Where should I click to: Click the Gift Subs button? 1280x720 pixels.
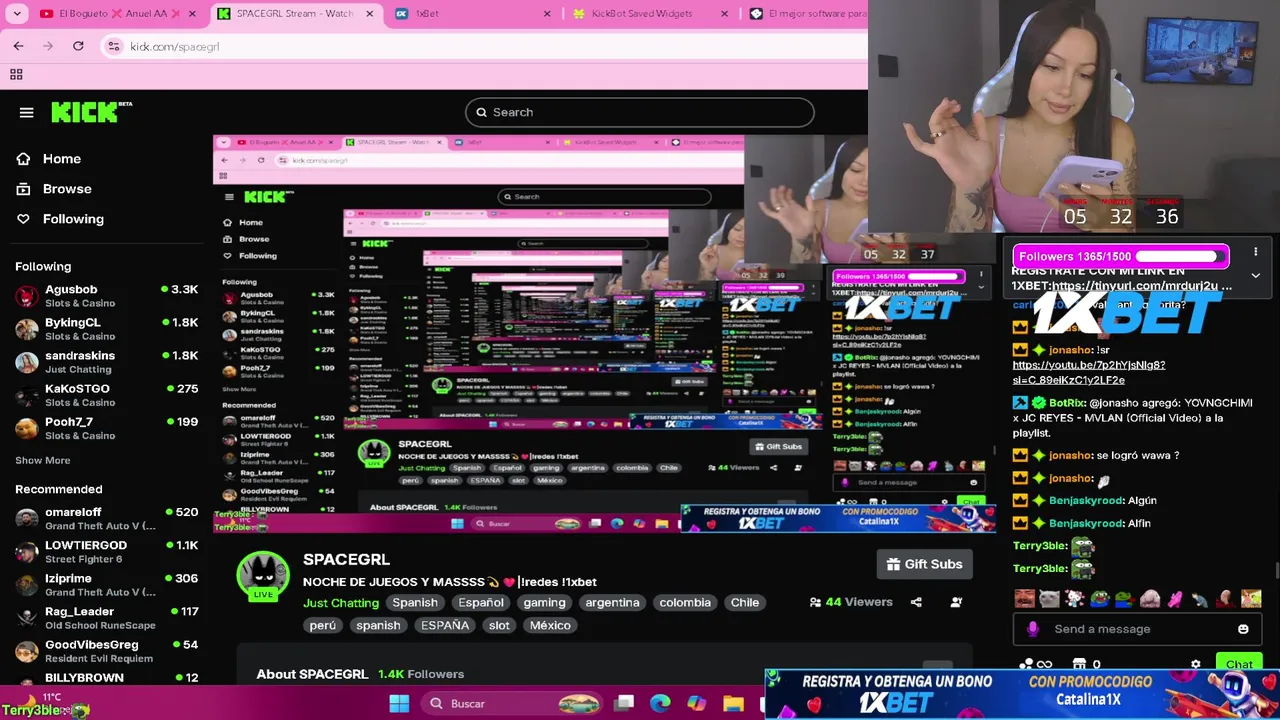click(x=924, y=564)
